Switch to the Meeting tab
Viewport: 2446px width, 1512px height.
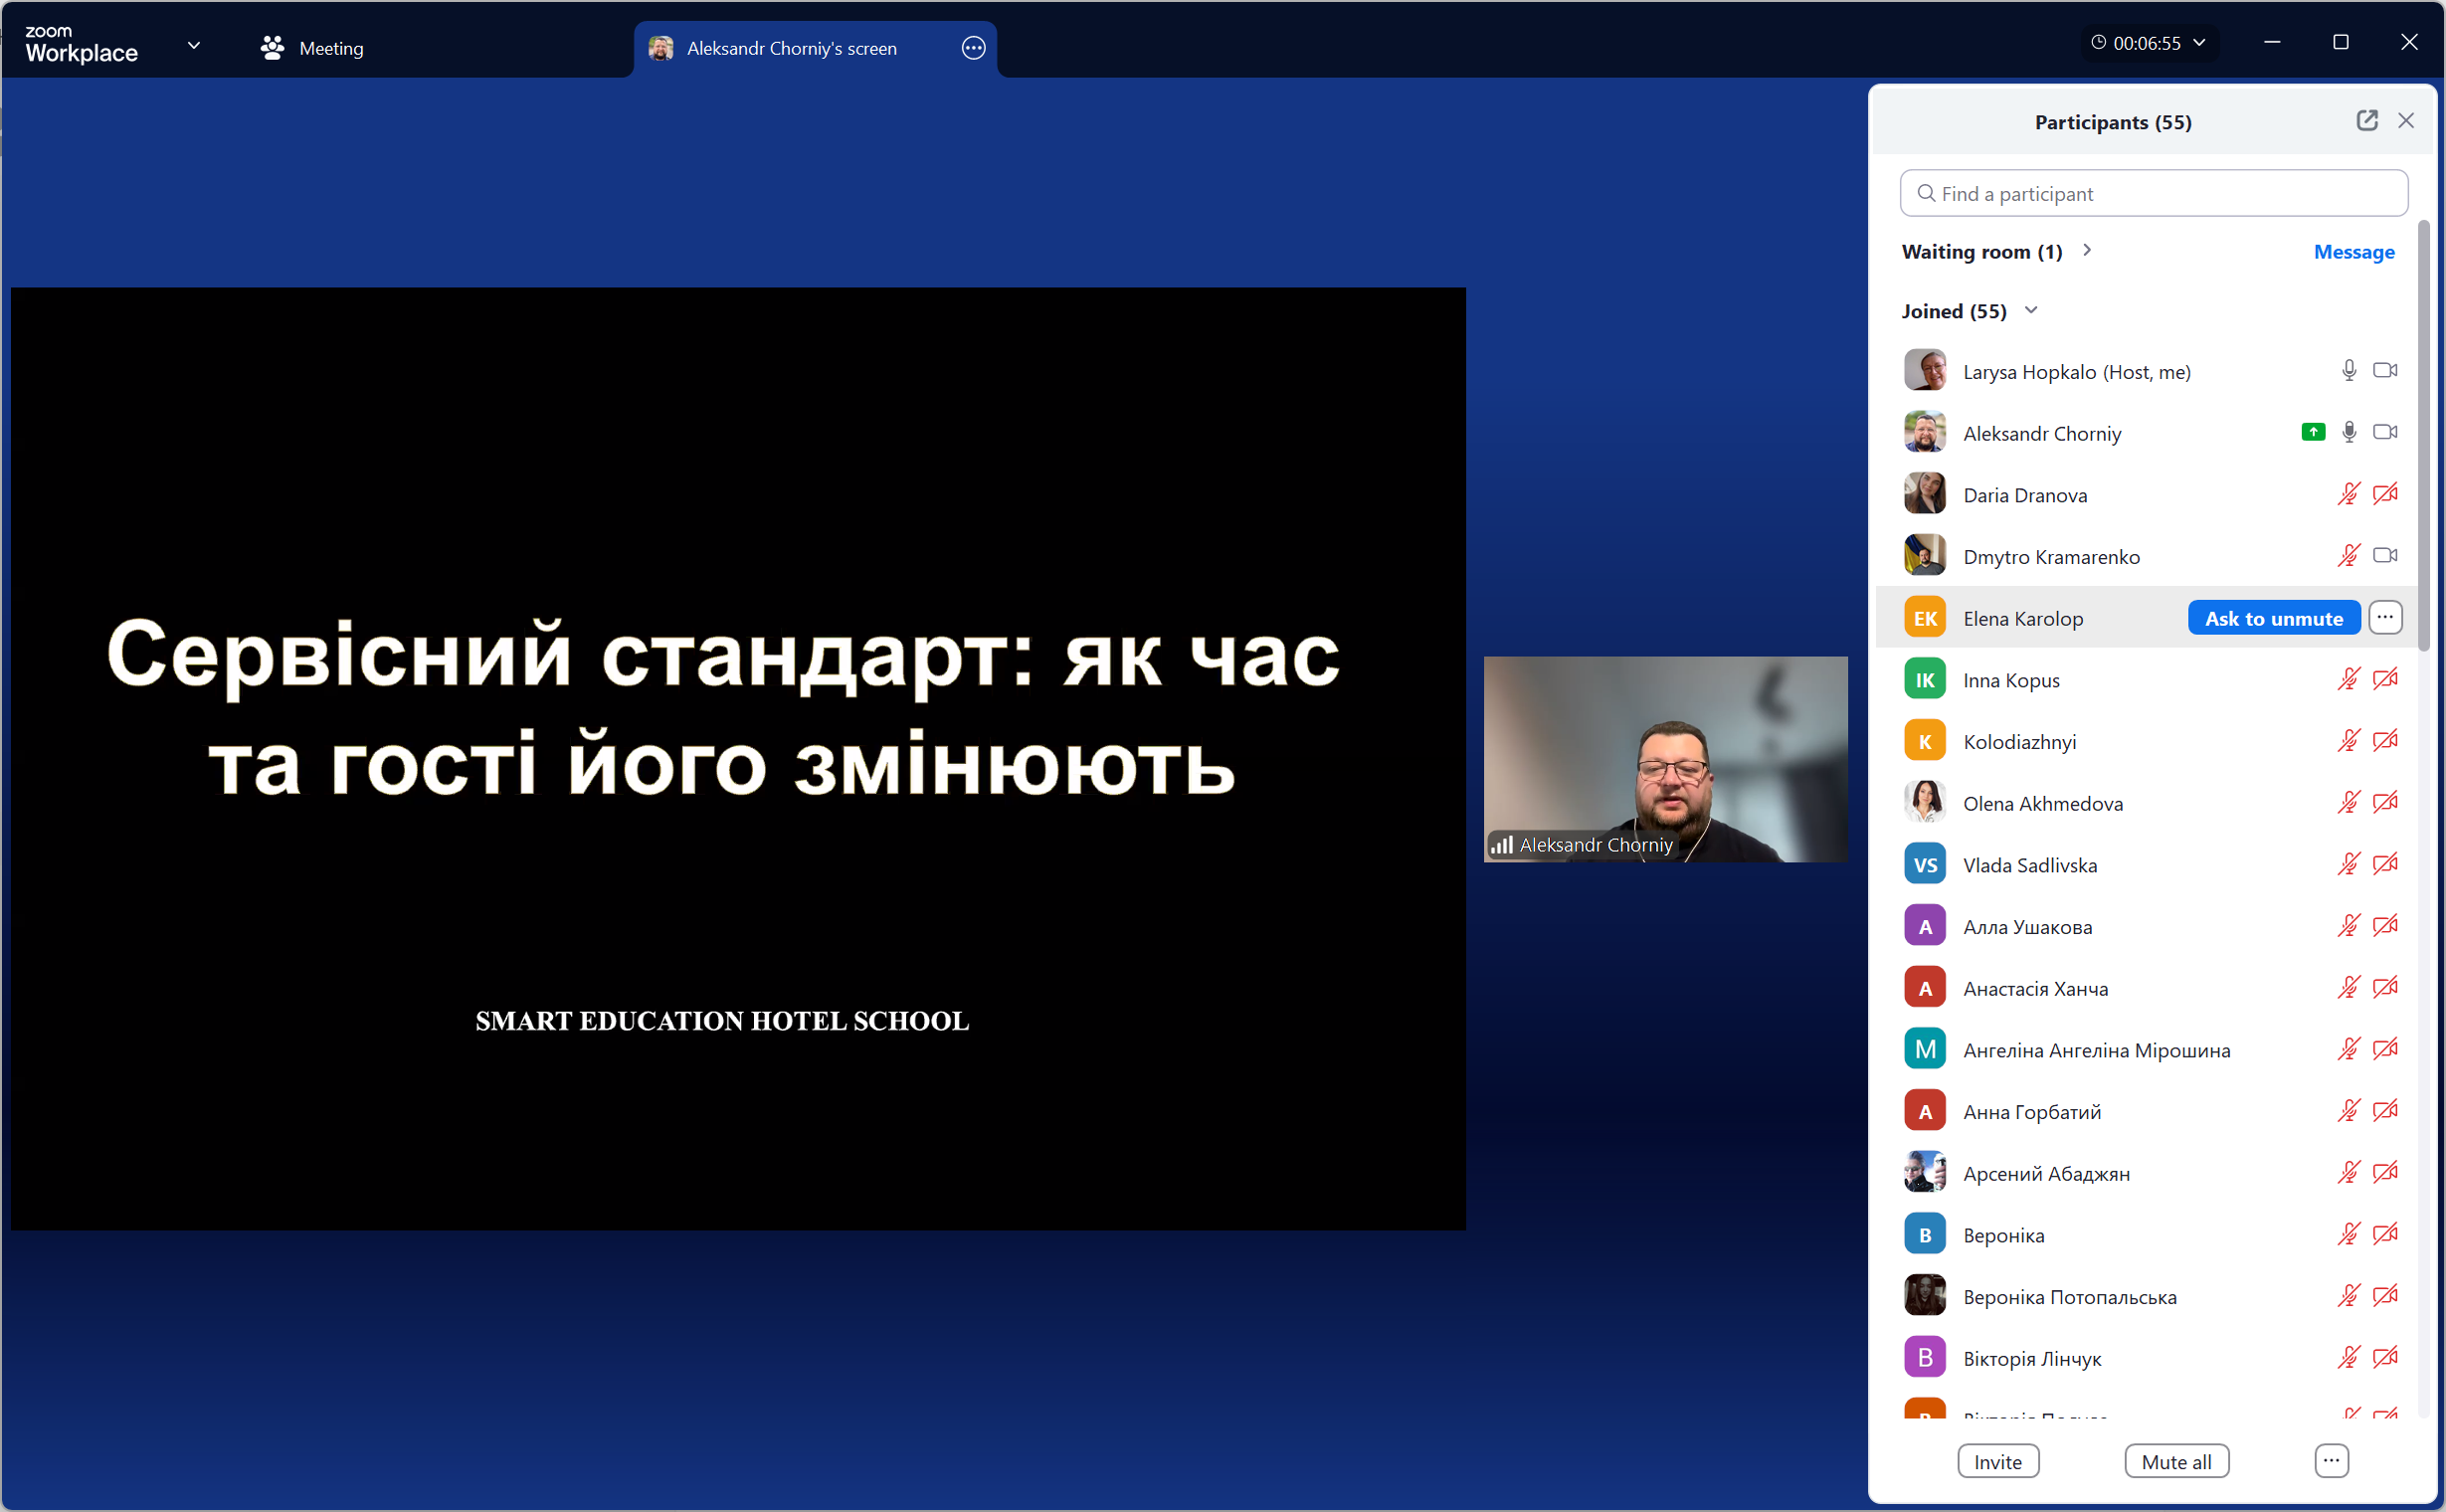(x=312, y=48)
